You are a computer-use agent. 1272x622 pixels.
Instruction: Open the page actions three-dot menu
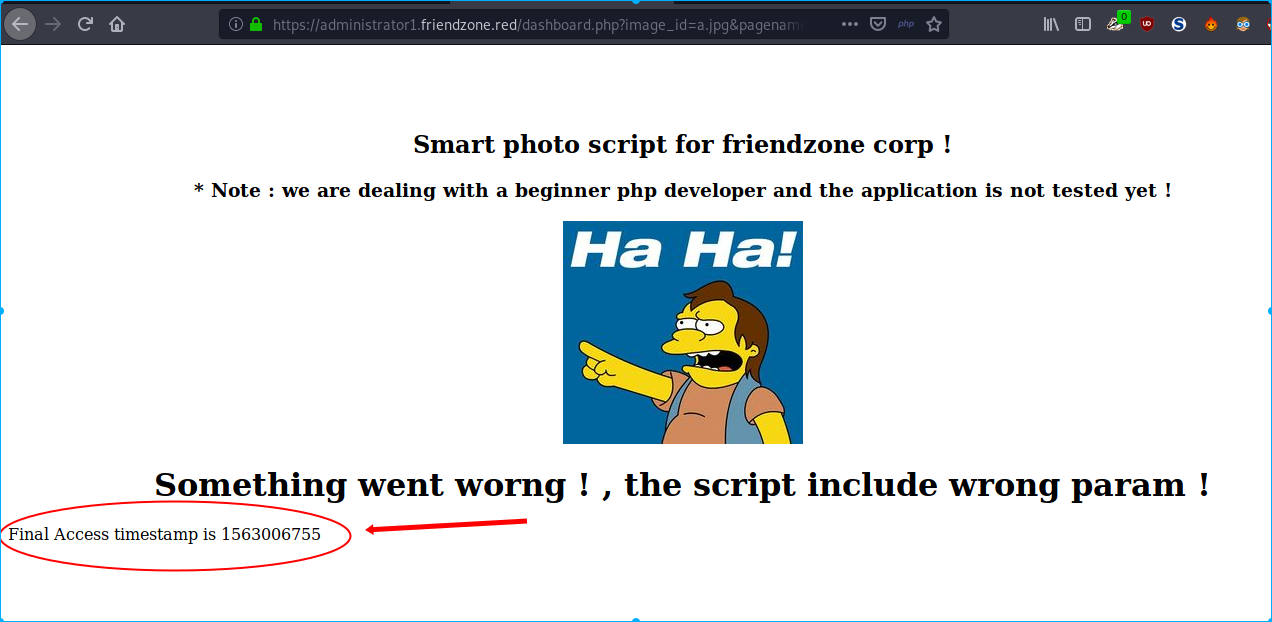click(850, 24)
